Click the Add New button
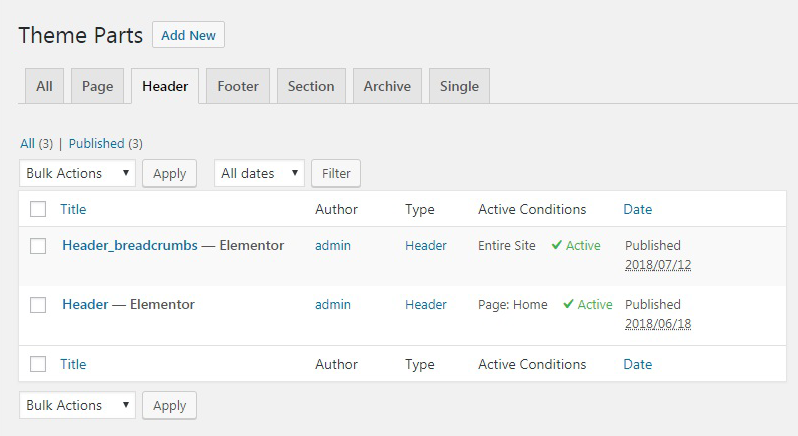 pyautogui.click(x=188, y=35)
